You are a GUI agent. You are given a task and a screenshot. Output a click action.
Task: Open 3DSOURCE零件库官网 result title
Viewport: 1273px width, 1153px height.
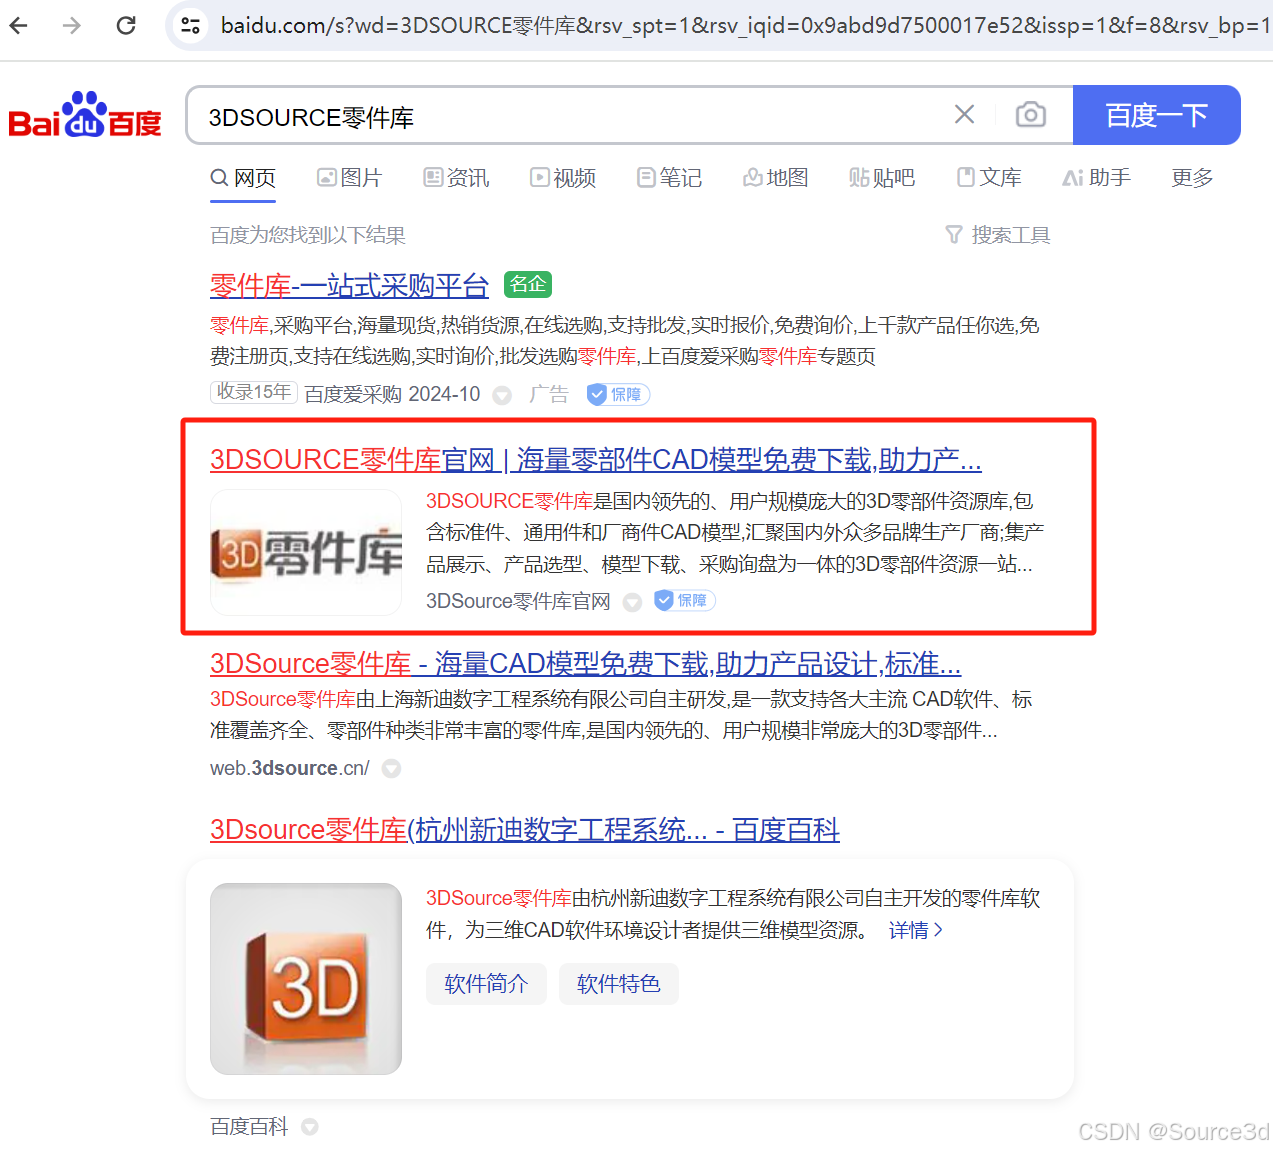click(x=596, y=460)
